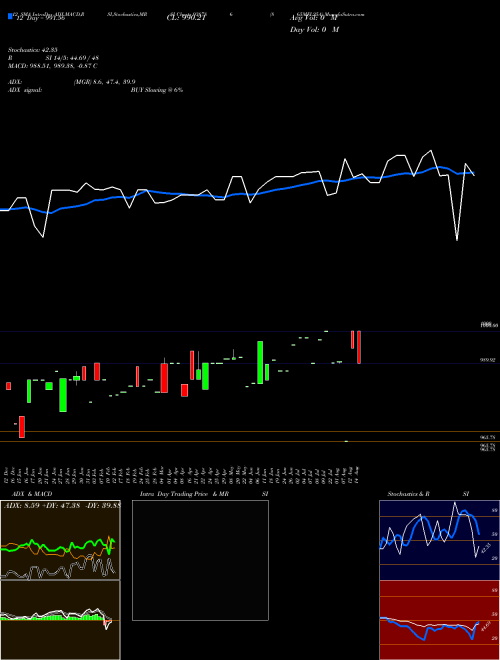Image resolution: width=500 pixels, height=660 pixels.
Task: Click the green MACD histogram bars
Action: tap(51, 617)
